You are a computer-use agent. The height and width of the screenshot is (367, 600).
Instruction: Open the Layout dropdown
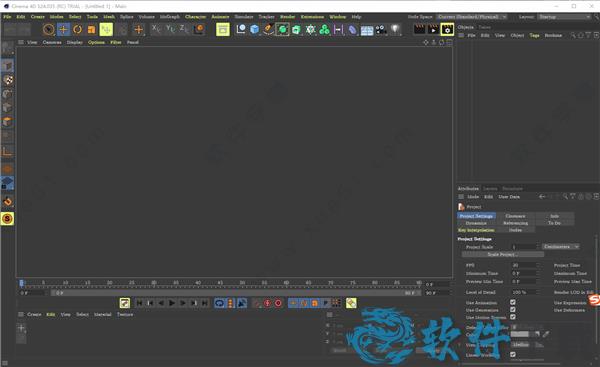pos(564,17)
